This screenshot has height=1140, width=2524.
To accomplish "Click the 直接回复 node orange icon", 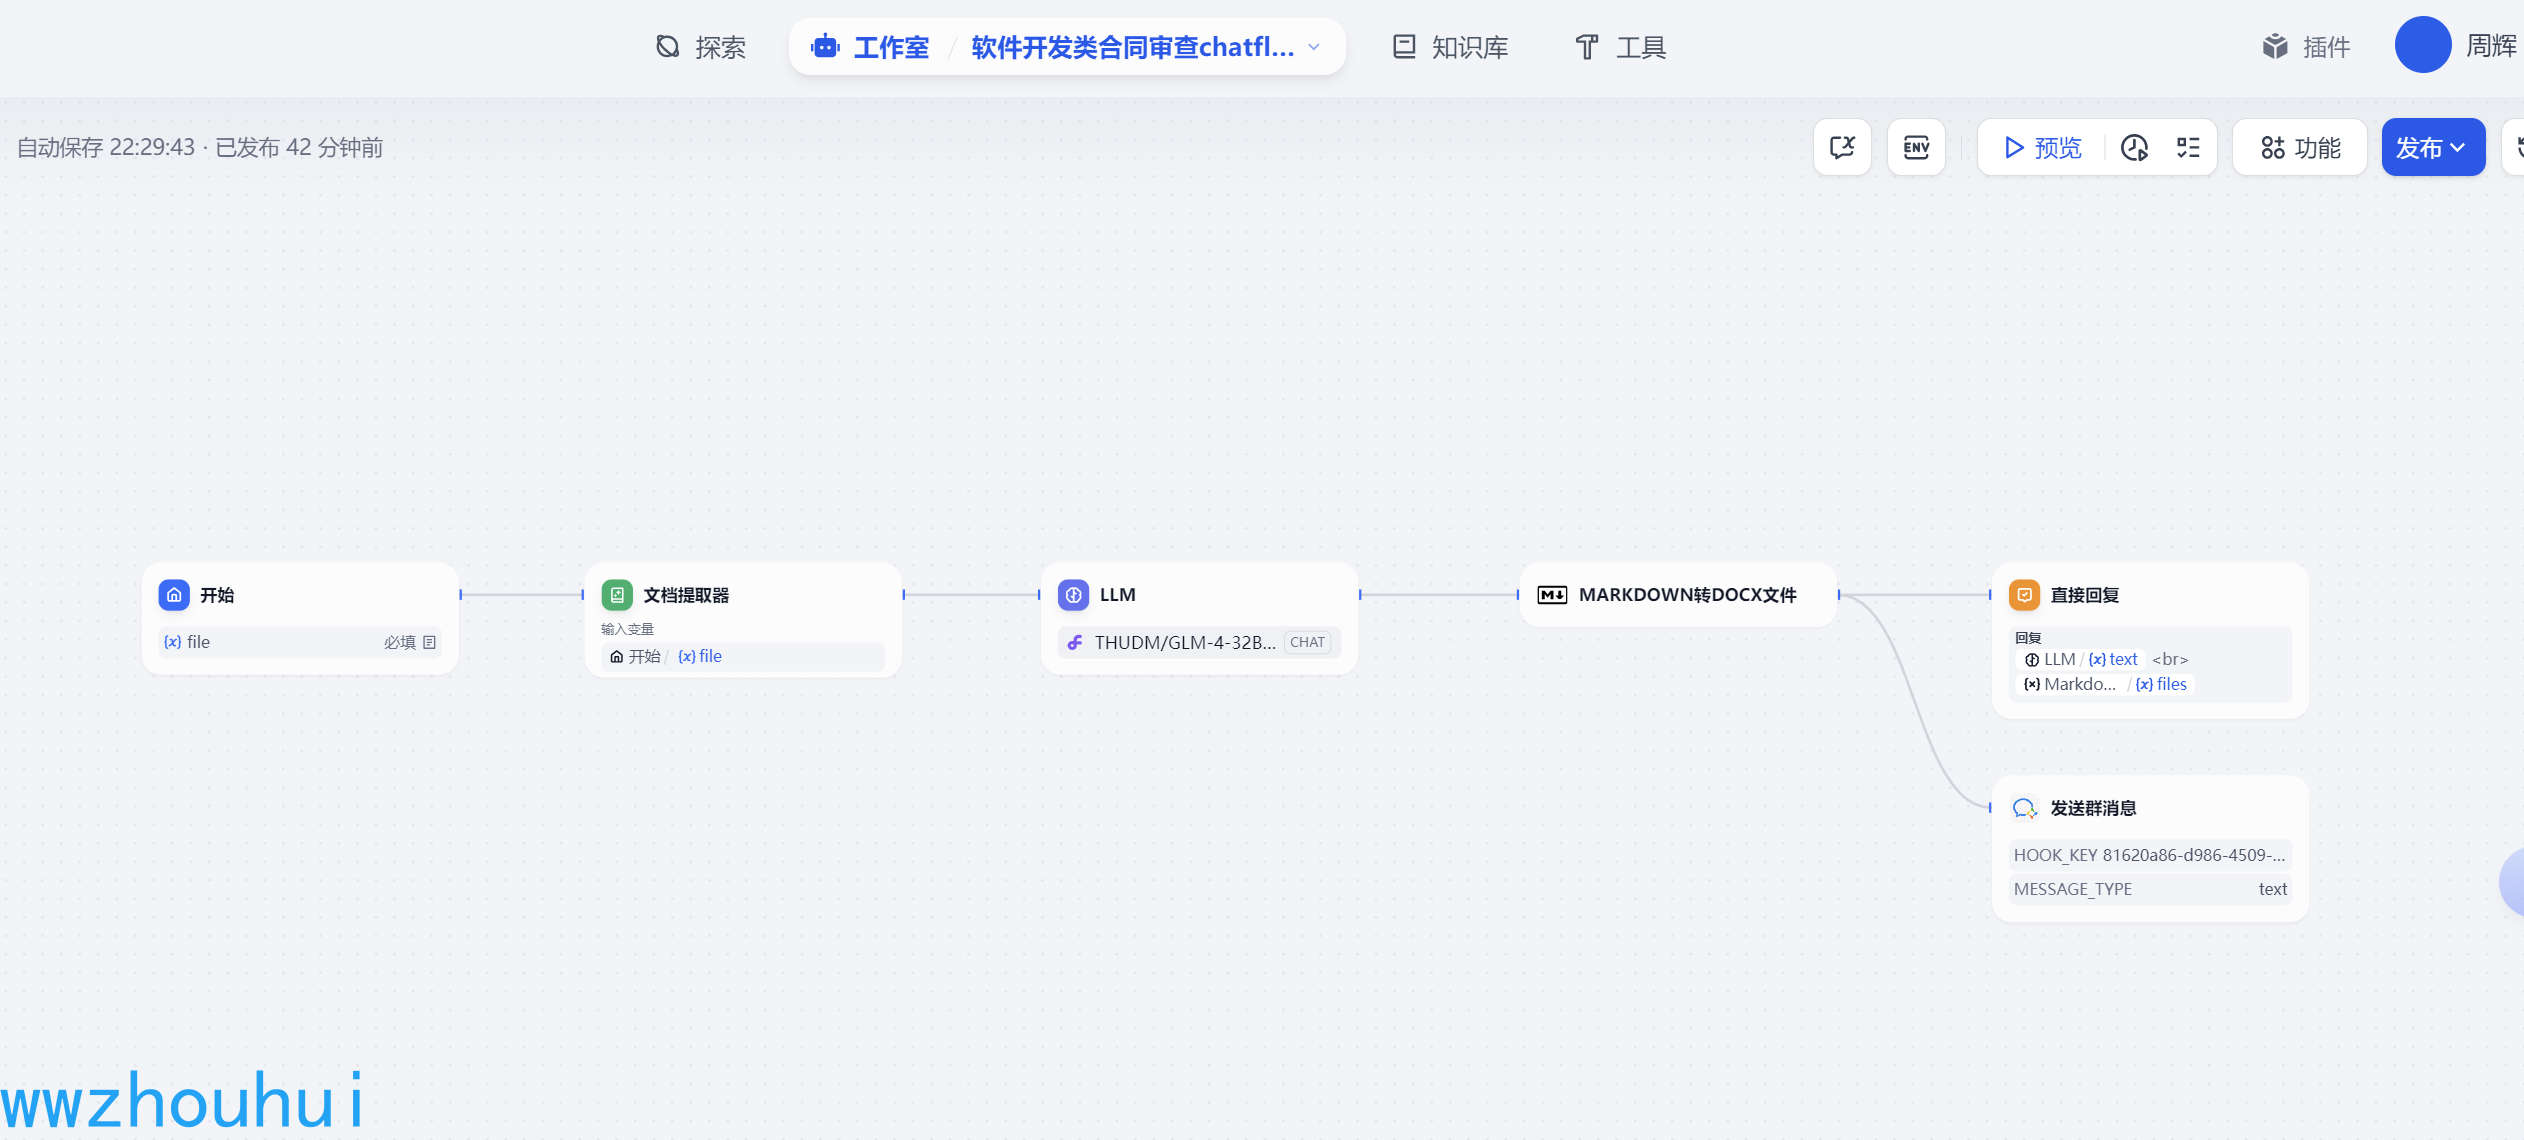I will [x=2024, y=595].
